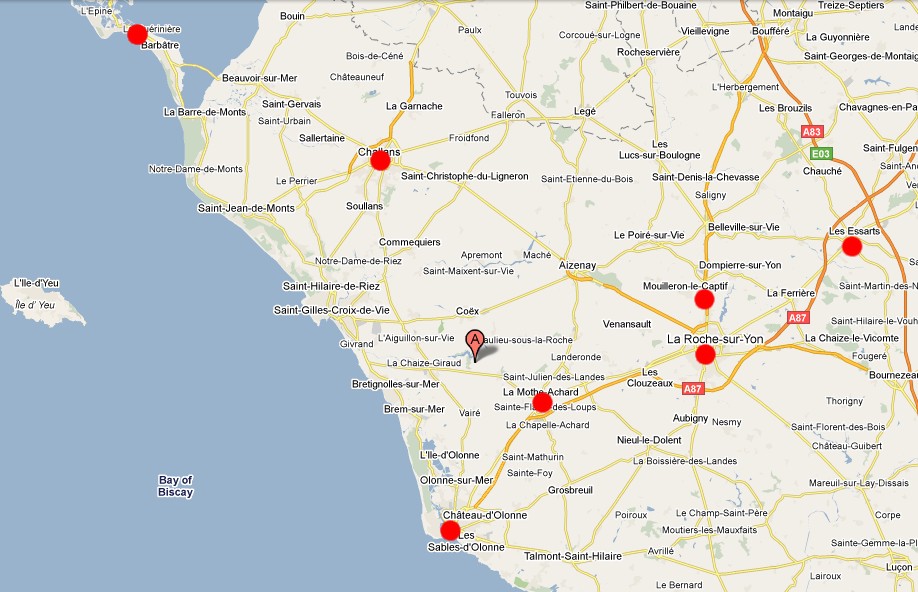Click the Bay of Biscay label
The width and height of the screenshot is (918, 592).
(x=175, y=486)
